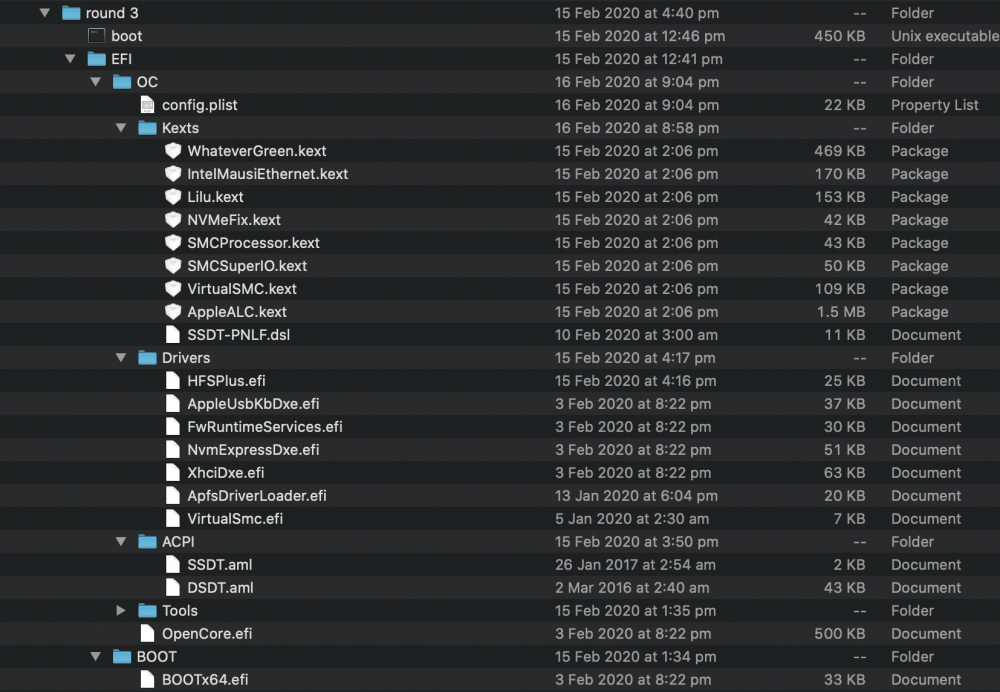
Task: Collapse the Kexts folder disclosure triangle
Action: click(121, 128)
